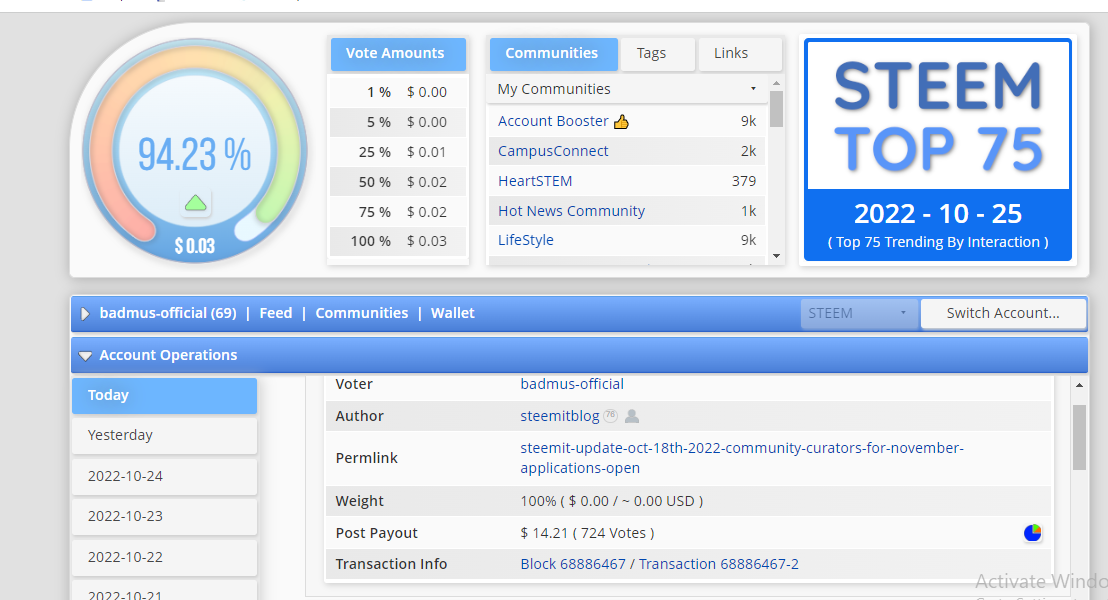Click the operations scrollbar up arrow
1108x600 pixels.
pyautogui.click(x=1079, y=385)
